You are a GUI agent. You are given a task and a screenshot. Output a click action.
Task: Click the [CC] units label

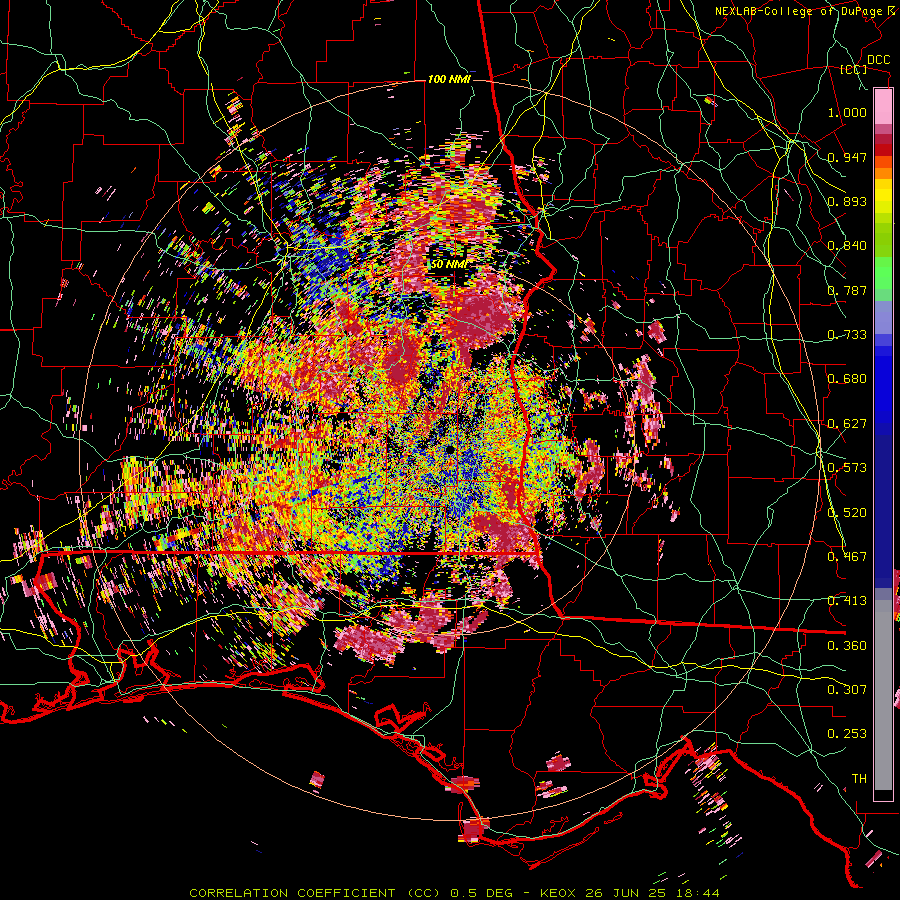[x=854, y=69]
